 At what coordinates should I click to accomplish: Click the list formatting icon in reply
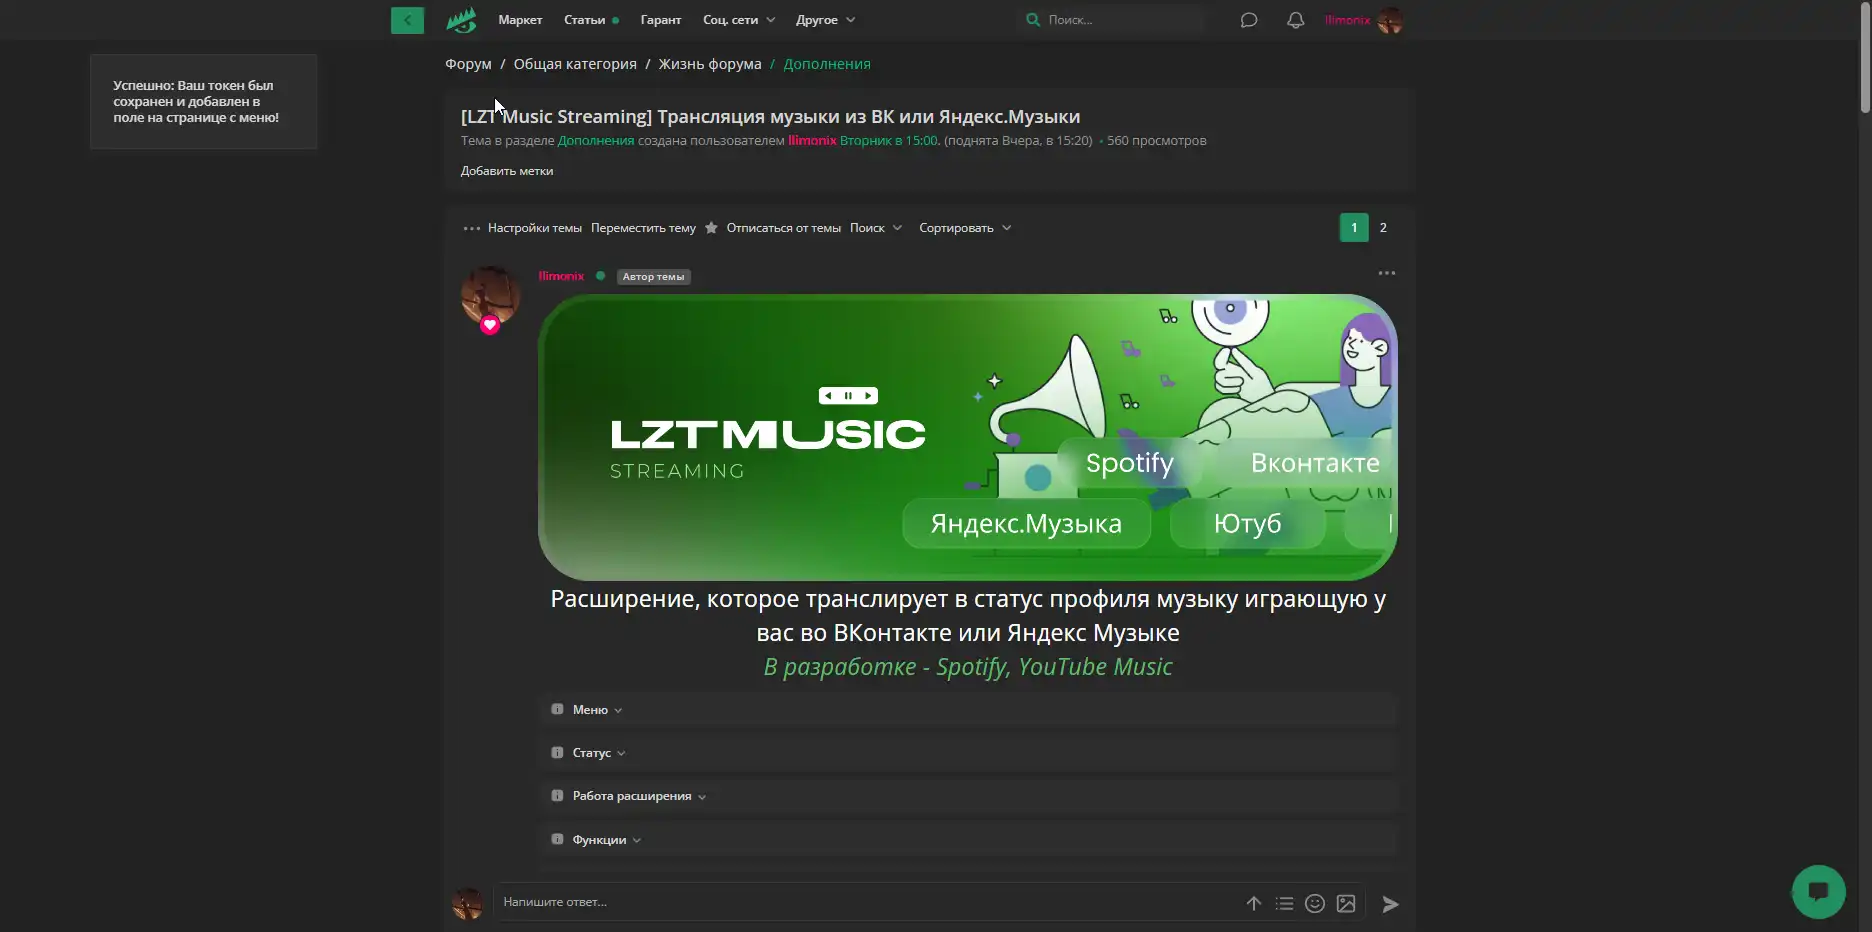[x=1284, y=904]
